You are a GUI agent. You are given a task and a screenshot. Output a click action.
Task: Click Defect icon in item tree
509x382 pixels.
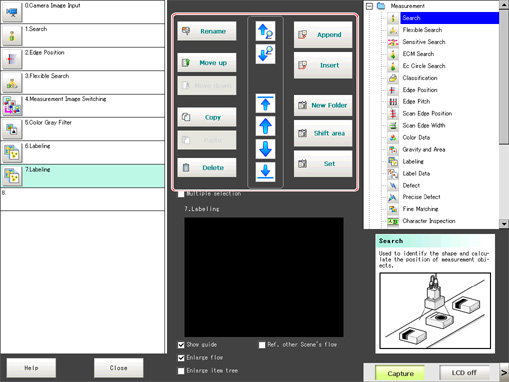click(393, 186)
